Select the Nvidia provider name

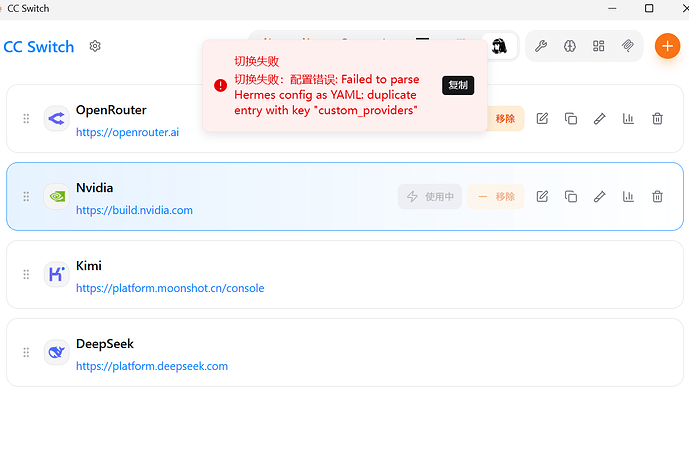(x=94, y=188)
